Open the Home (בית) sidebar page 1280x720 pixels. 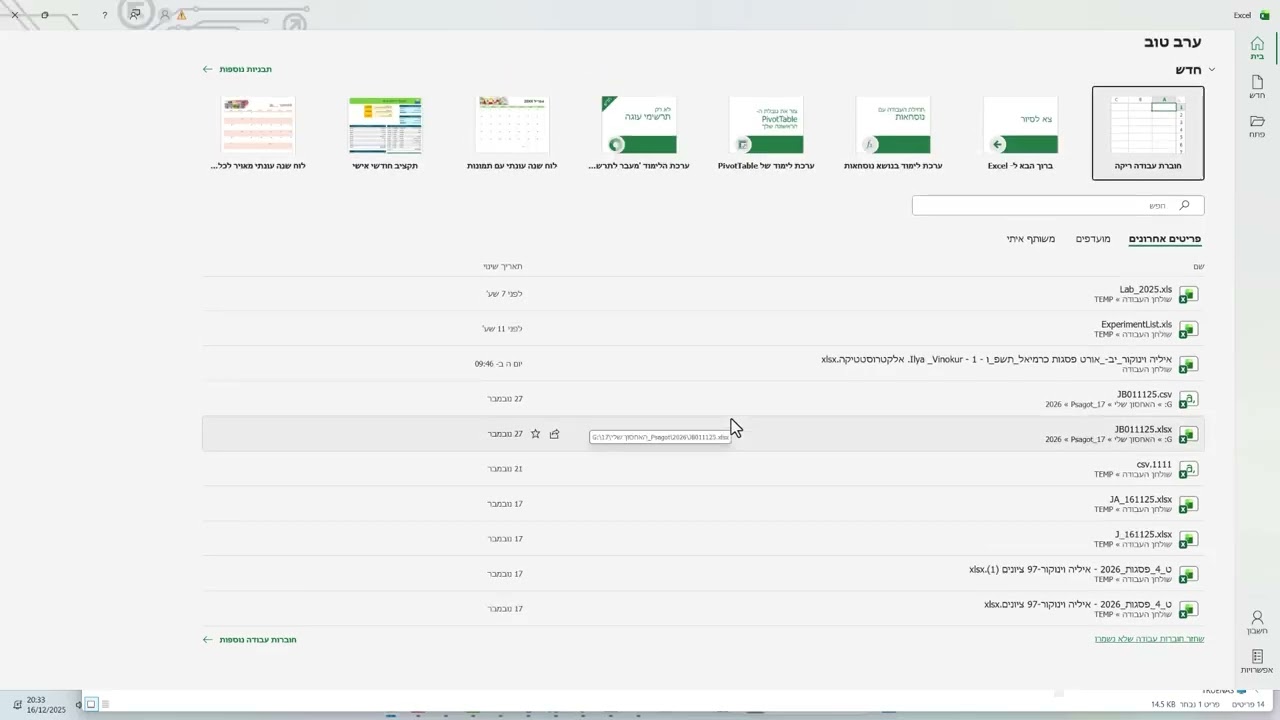pos(1257,49)
